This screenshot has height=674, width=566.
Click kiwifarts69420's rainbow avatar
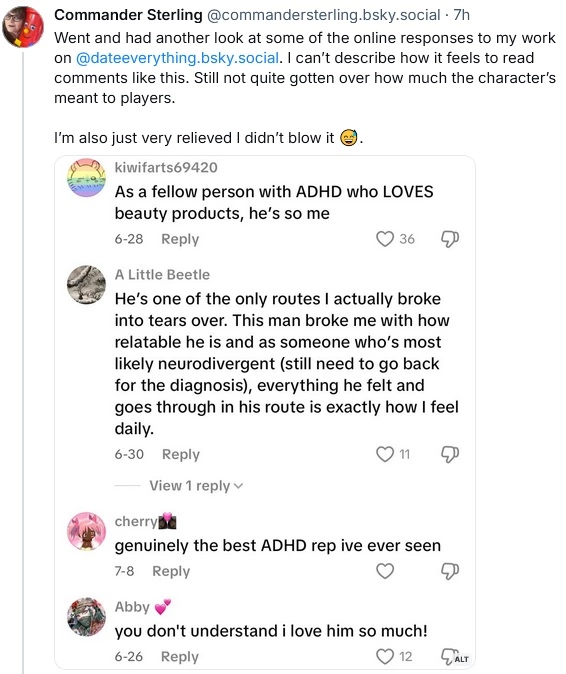[86, 178]
